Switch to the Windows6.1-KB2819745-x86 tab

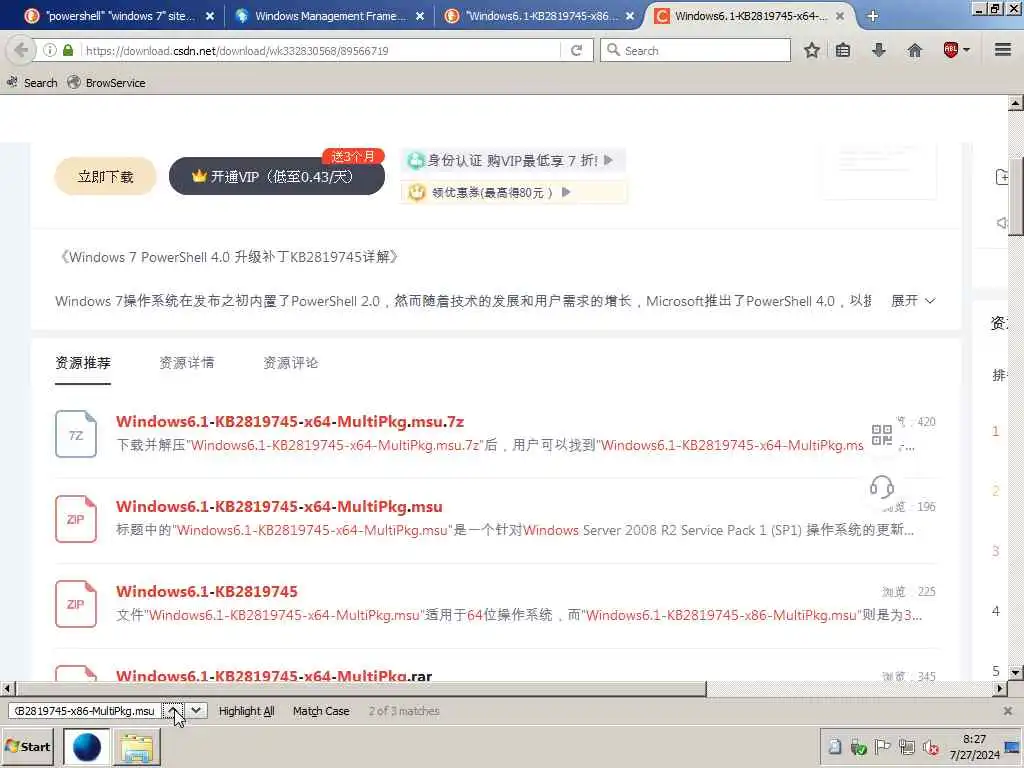click(x=540, y=16)
